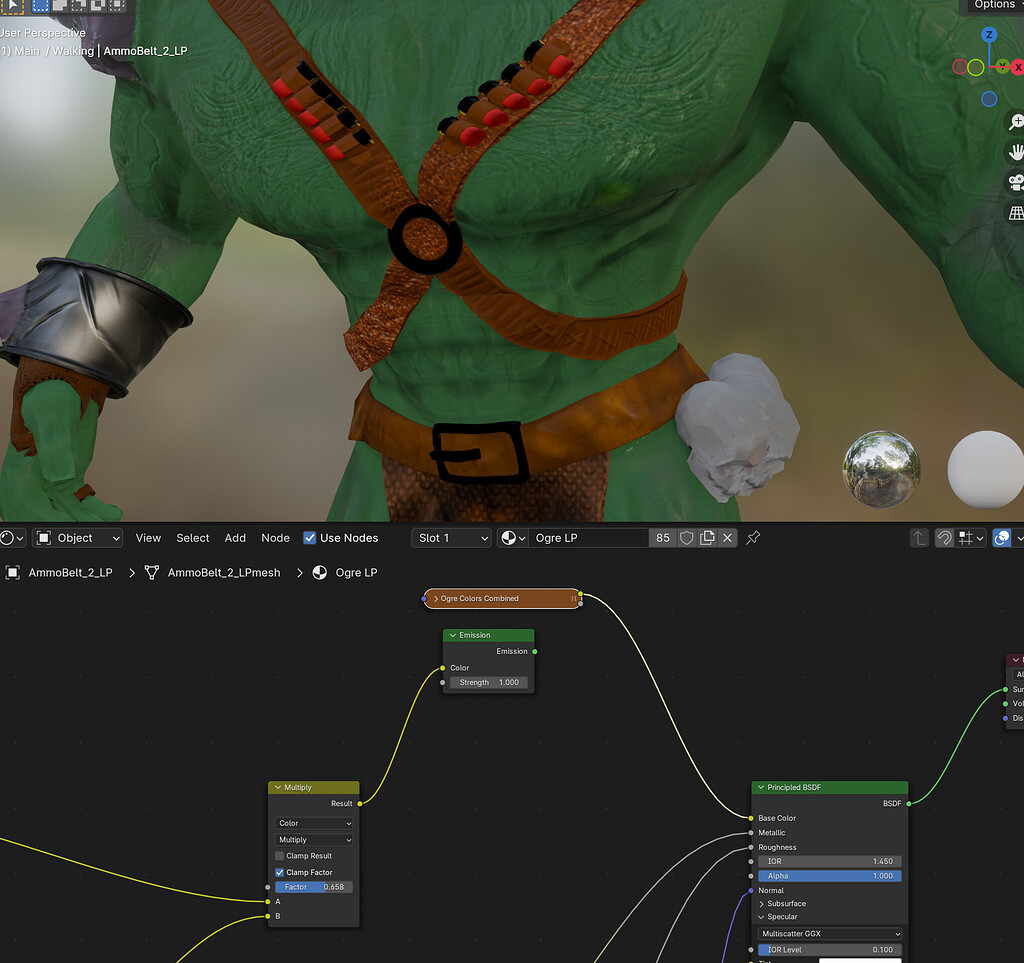Click the duplicate material icon beside the shield
The width and height of the screenshot is (1024, 963).
705,537
